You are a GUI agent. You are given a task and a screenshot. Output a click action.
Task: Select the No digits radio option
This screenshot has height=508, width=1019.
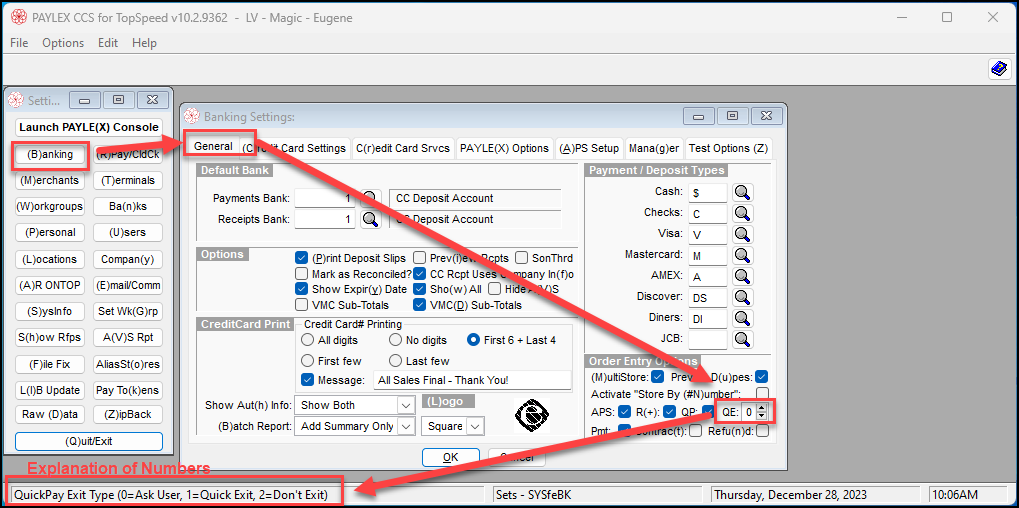[395, 340]
